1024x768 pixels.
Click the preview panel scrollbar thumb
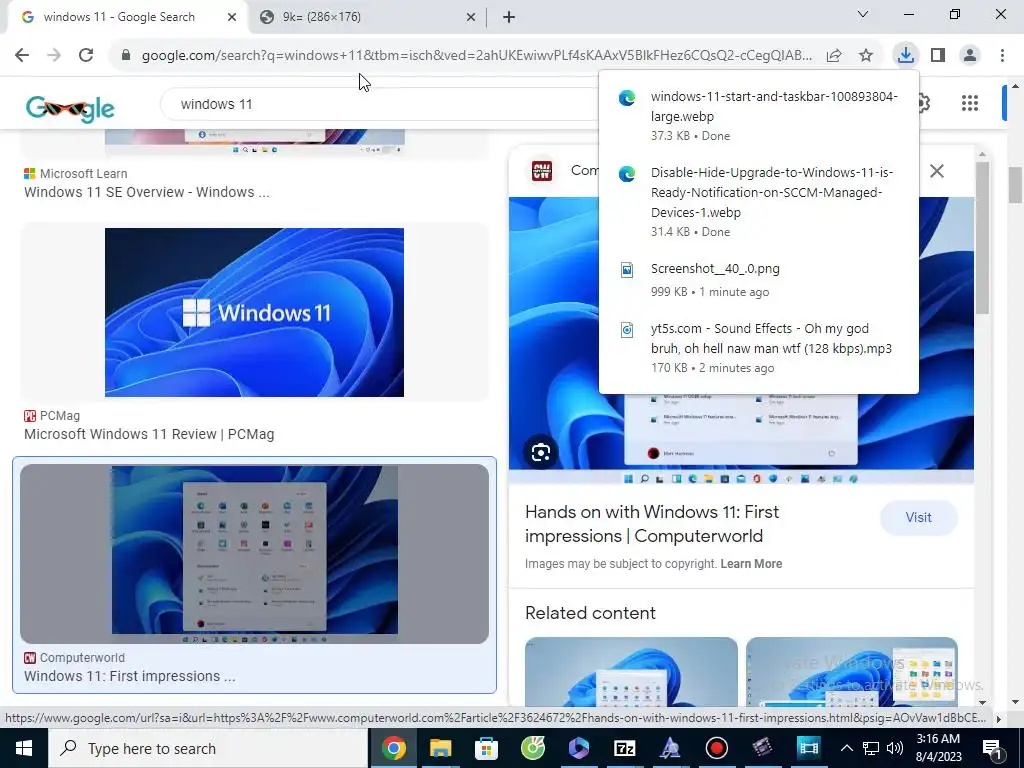[982, 238]
